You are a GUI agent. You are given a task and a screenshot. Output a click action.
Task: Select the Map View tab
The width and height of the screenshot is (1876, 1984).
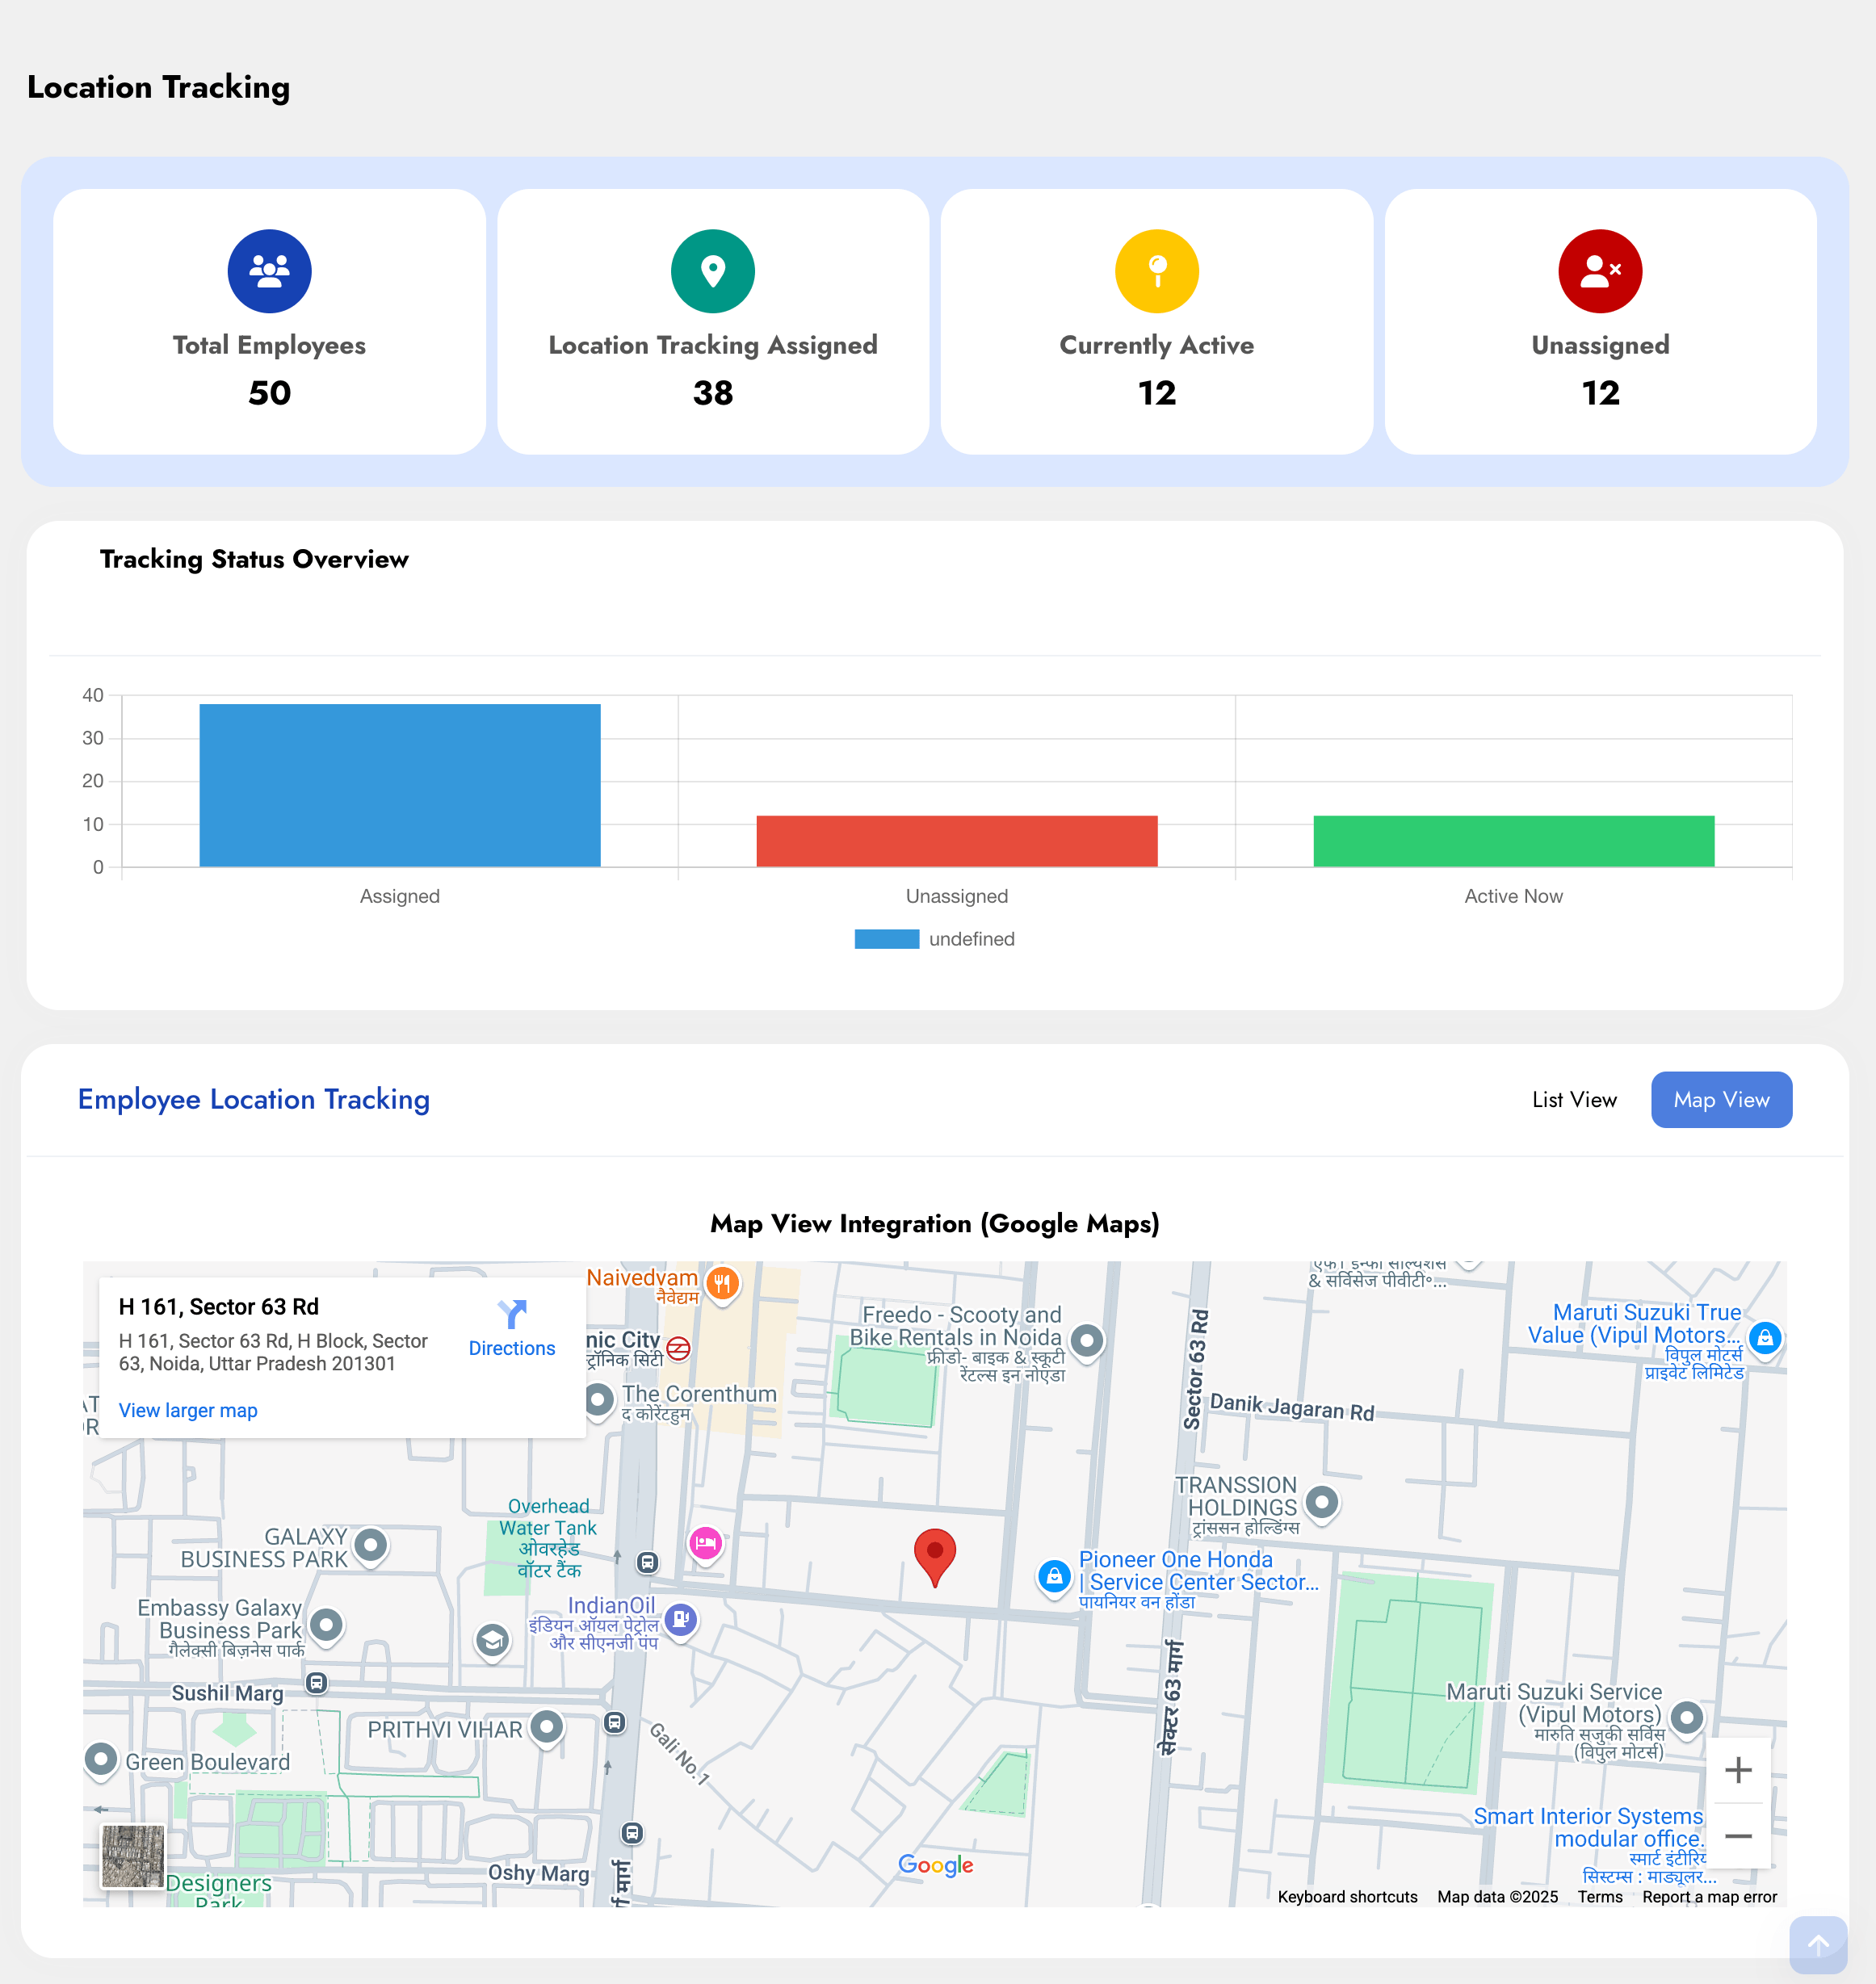pos(1720,1100)
